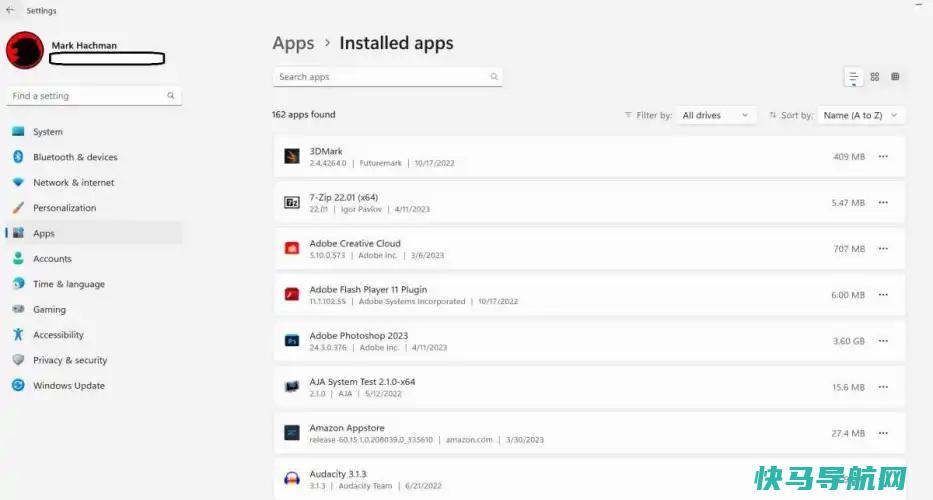Switch to tile view layout
The image size is (933, 500).
click(895, 77)
